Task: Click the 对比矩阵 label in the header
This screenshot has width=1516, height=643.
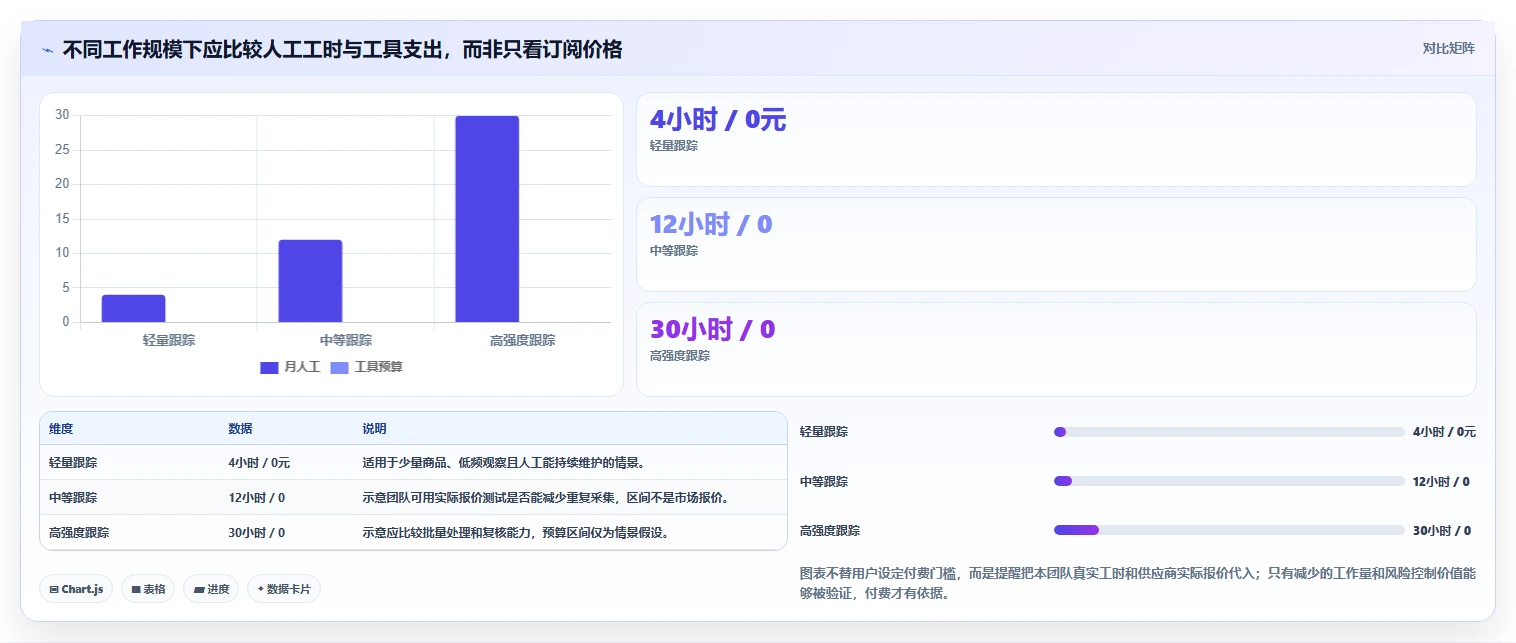Action: click(1448, 48)
